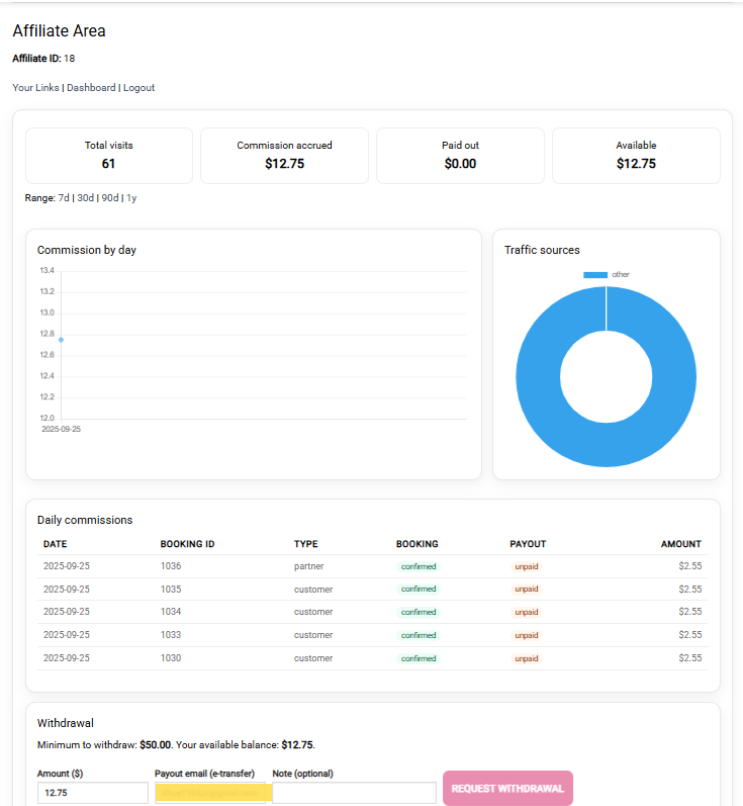Switch range to 90d
Screen dimensions: 743x806
[x=110, y=198]
